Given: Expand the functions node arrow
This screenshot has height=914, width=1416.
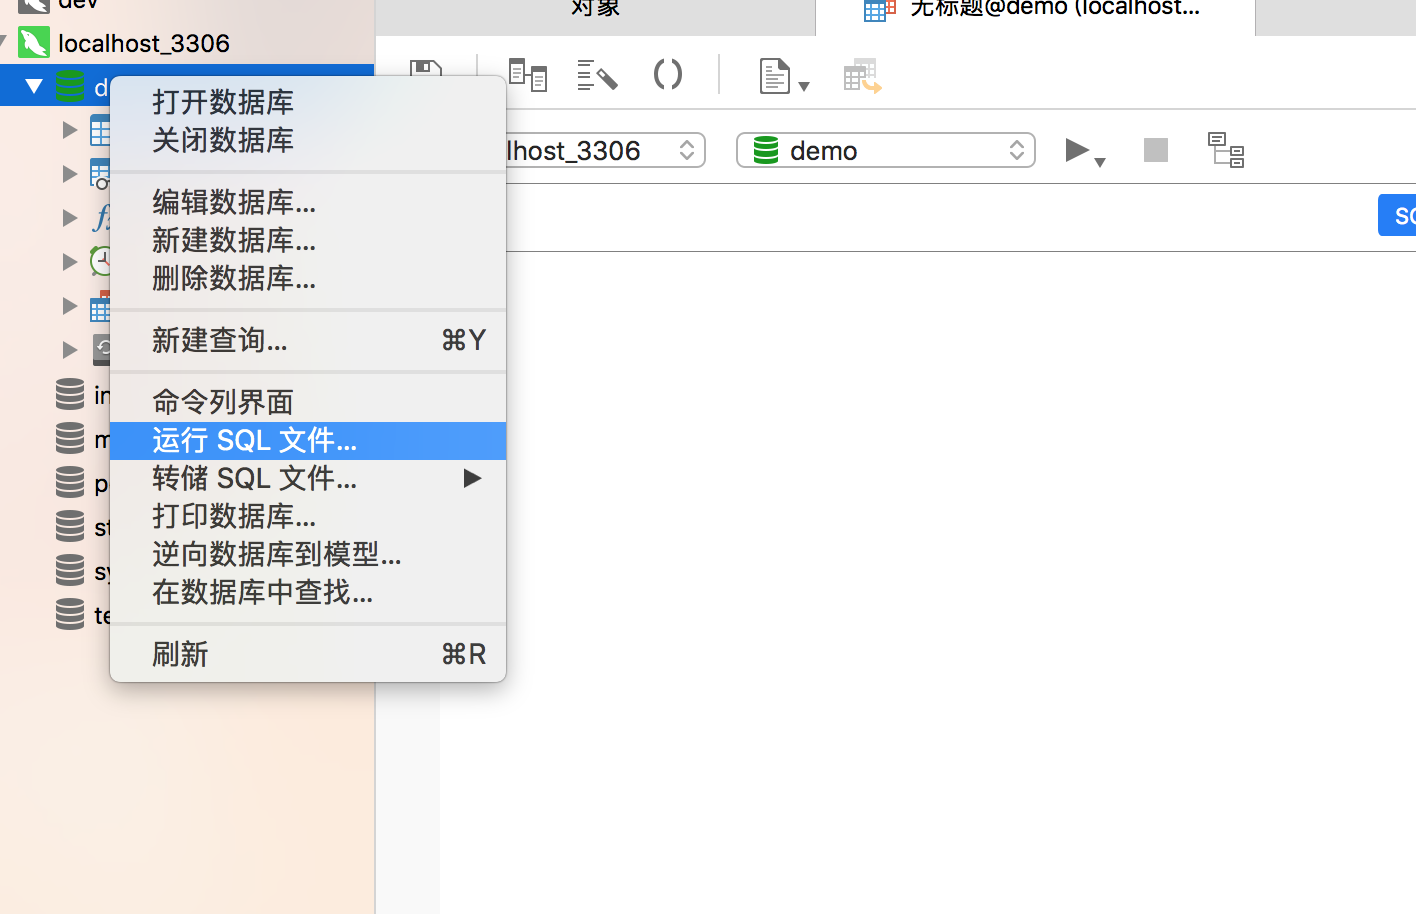Looking at the screenshot, I should tap(69, 218).
